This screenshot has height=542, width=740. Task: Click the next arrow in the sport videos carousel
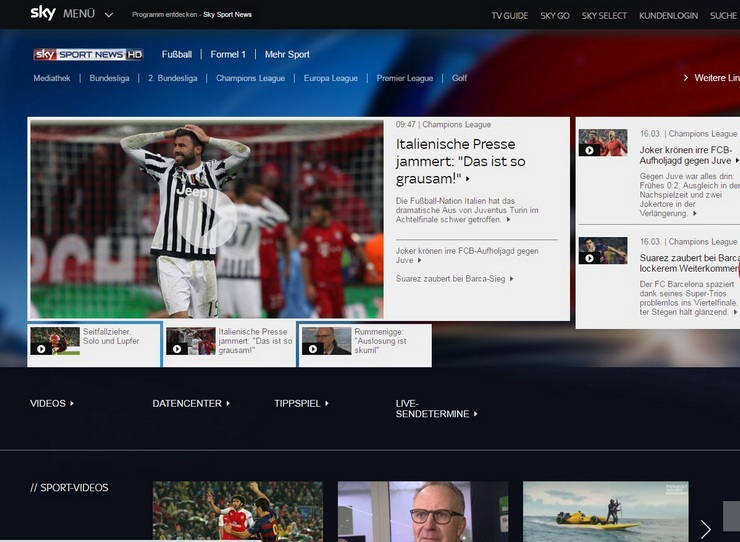(706, 528)
